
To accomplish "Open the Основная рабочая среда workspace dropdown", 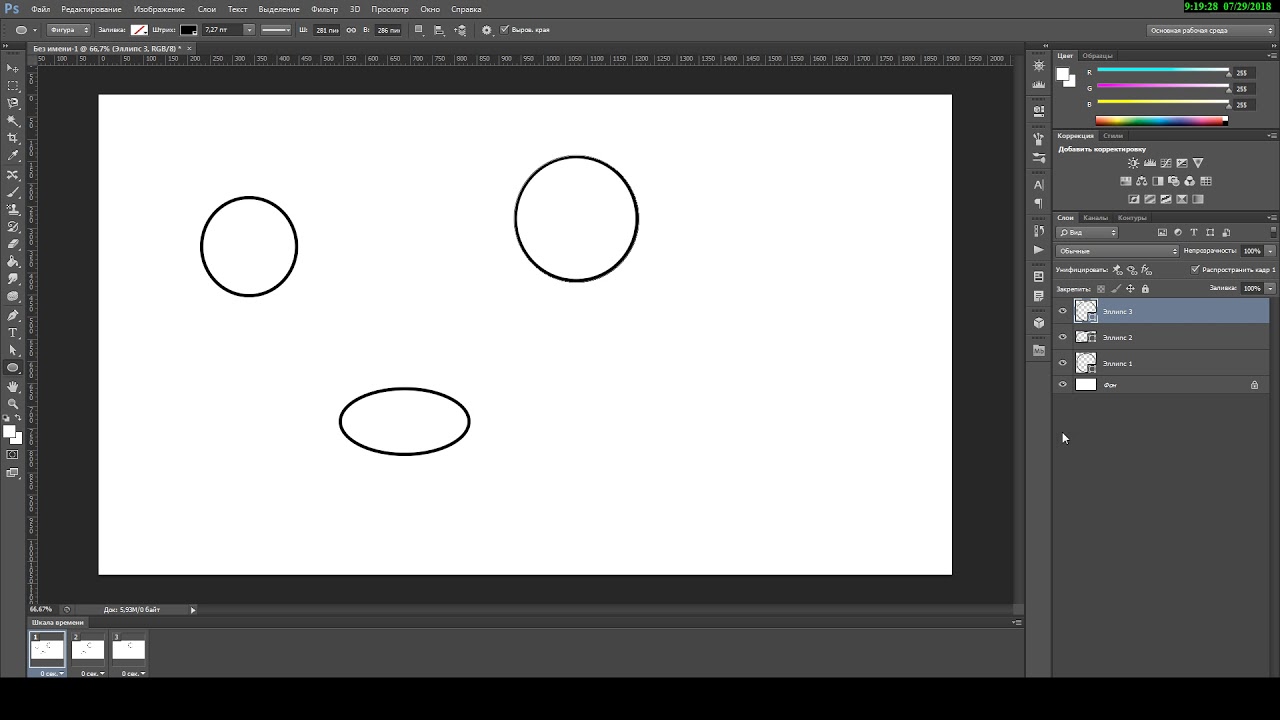I will 1210,30.
